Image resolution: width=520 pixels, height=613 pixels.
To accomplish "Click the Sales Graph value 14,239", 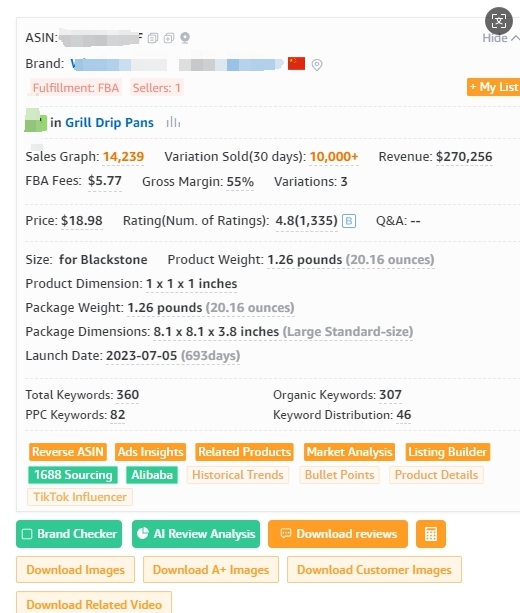I will 124,157.
